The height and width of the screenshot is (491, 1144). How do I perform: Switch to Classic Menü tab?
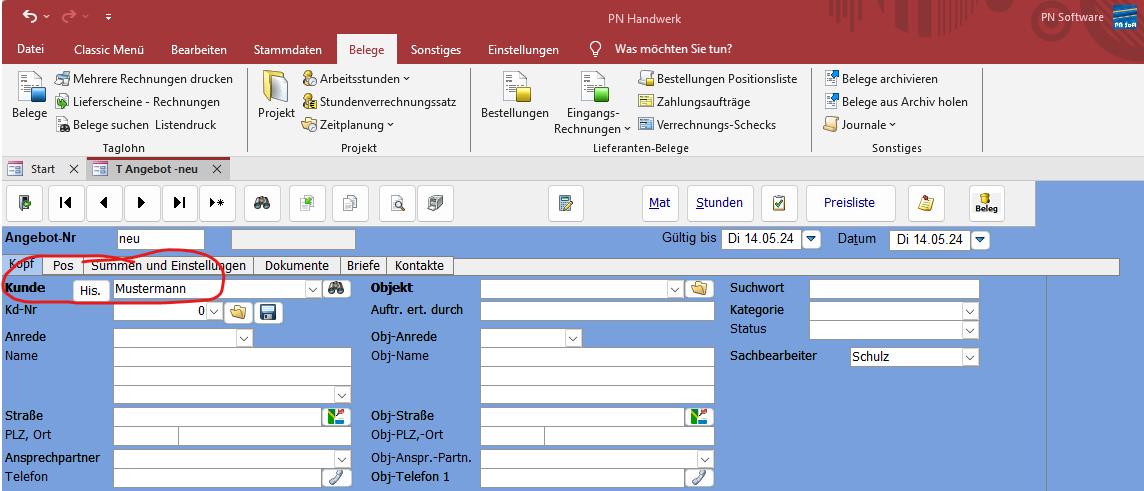pyautogui.click(x=109, y=50)
